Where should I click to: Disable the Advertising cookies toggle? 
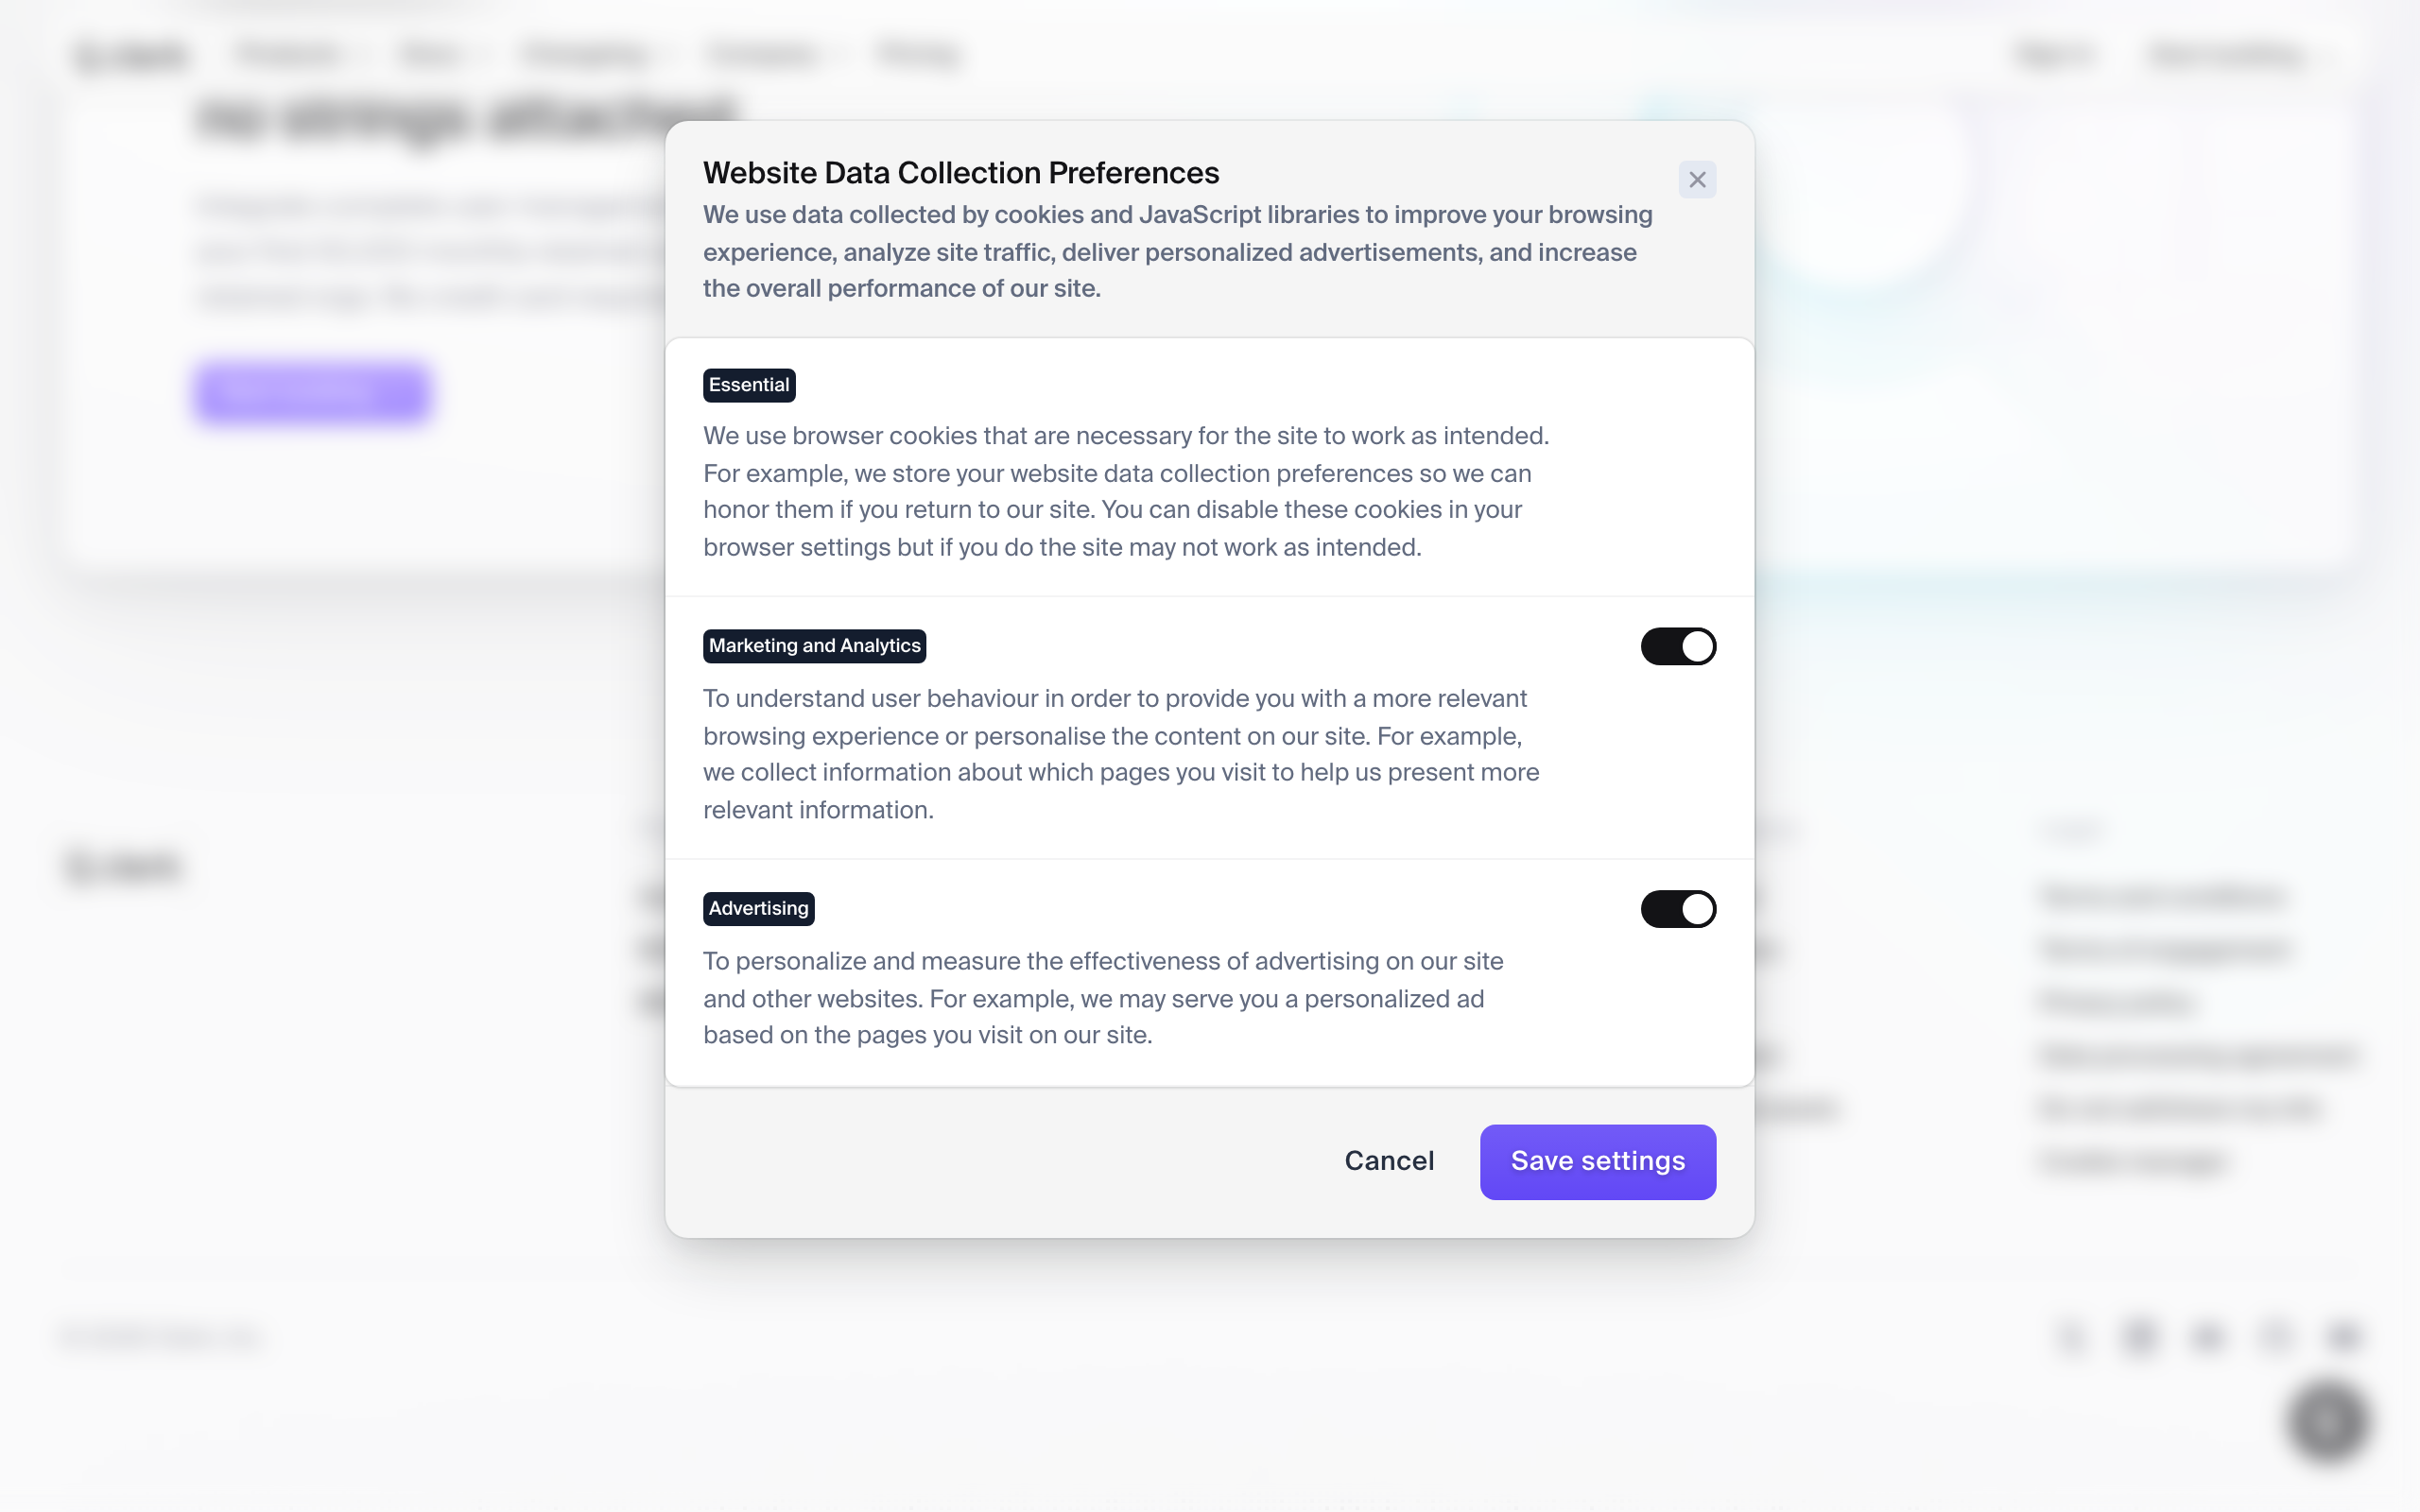(1678, 909)
